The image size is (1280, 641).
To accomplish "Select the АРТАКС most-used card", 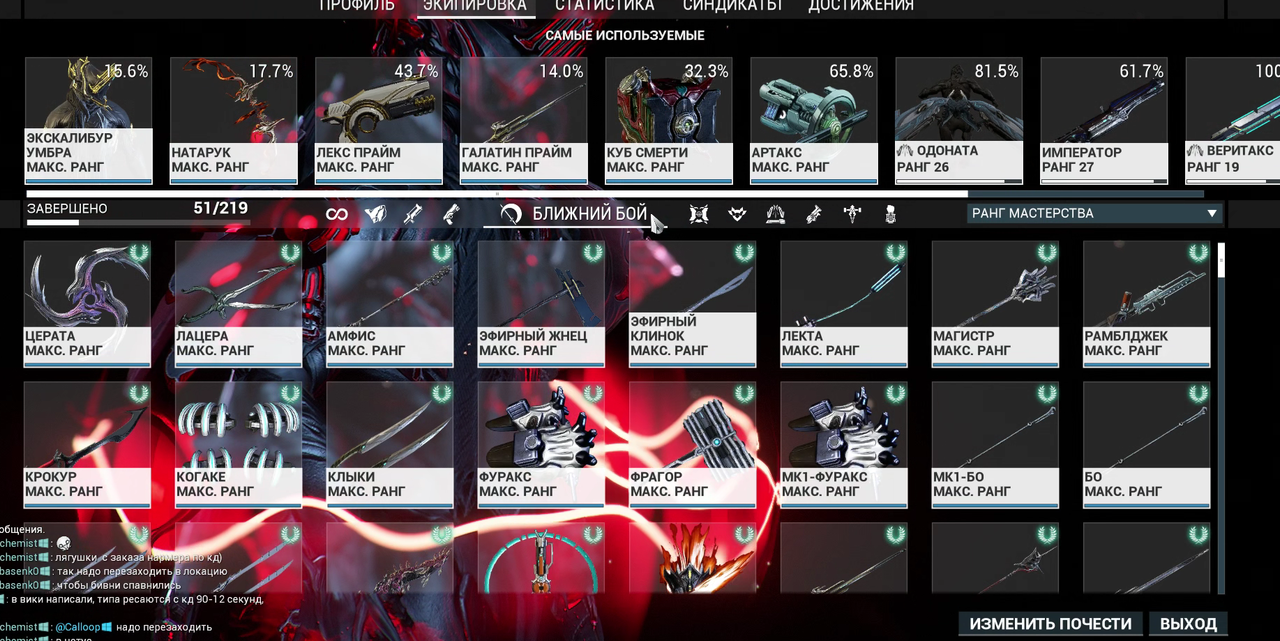I will point(813,121).
